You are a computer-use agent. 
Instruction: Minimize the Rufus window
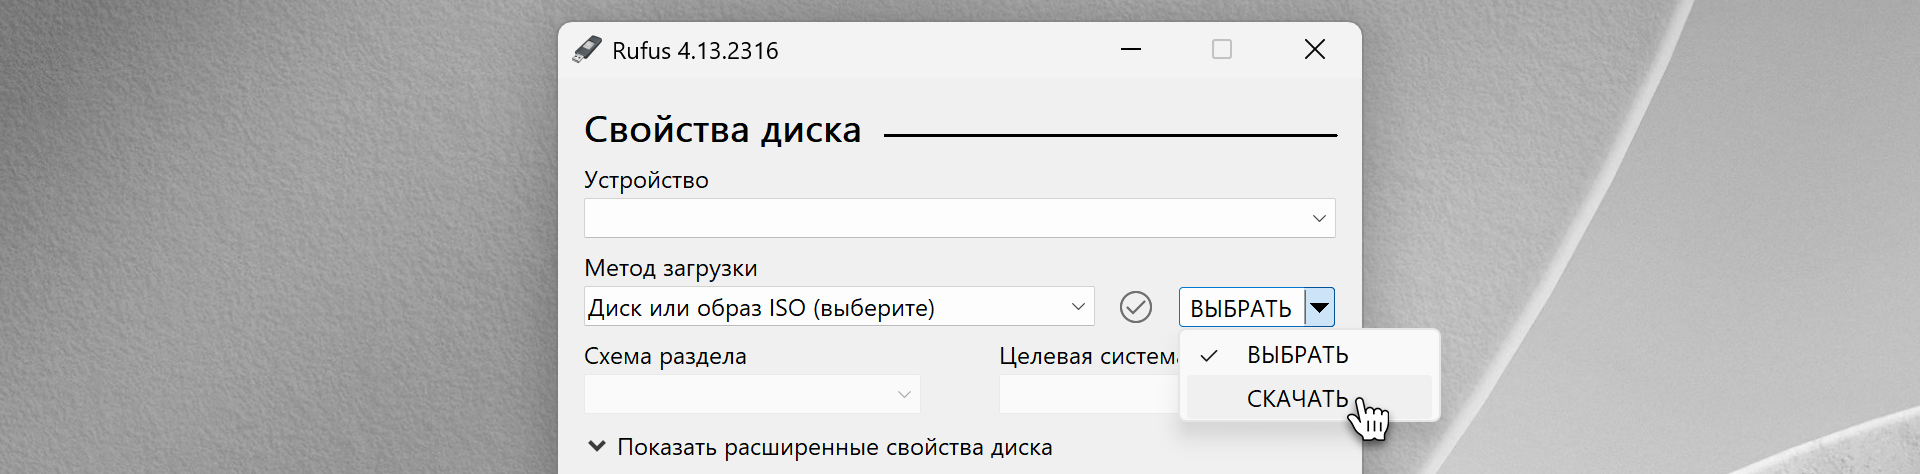[x=1131, y=50]
